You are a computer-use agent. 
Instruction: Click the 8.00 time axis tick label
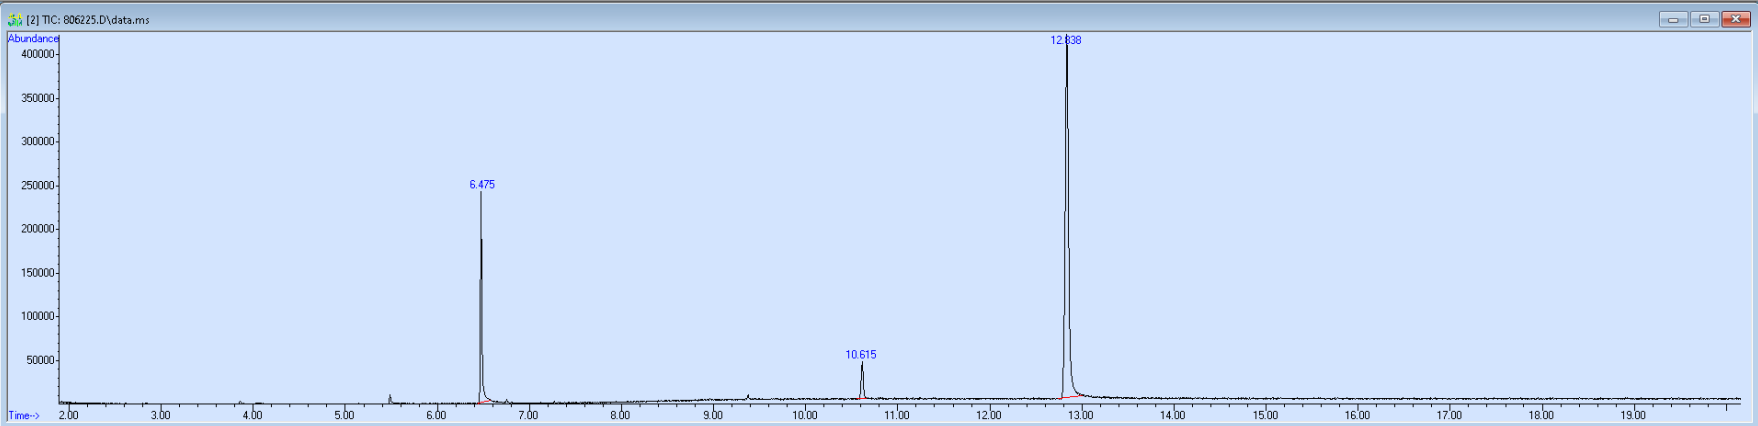[x=620, y=415]
